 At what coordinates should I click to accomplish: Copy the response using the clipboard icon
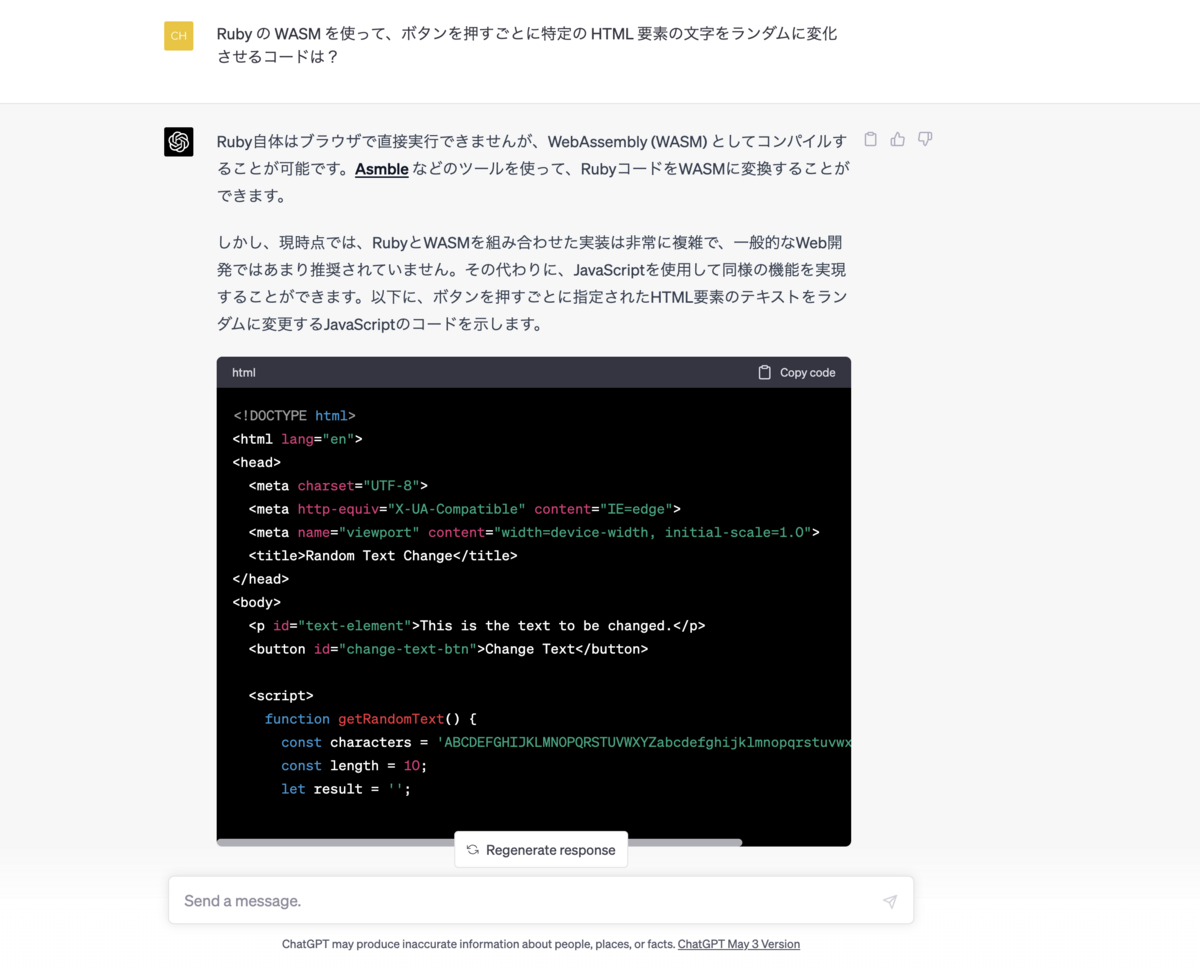coord(870,139)
